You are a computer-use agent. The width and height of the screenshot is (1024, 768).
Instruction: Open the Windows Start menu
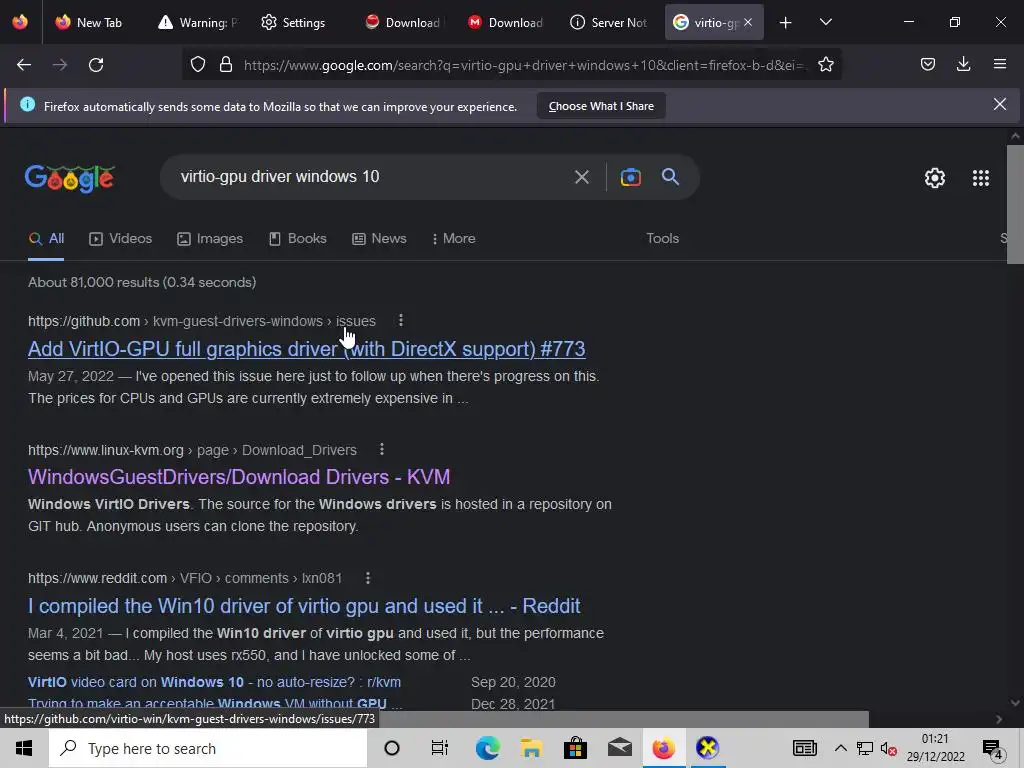[24, 748]
